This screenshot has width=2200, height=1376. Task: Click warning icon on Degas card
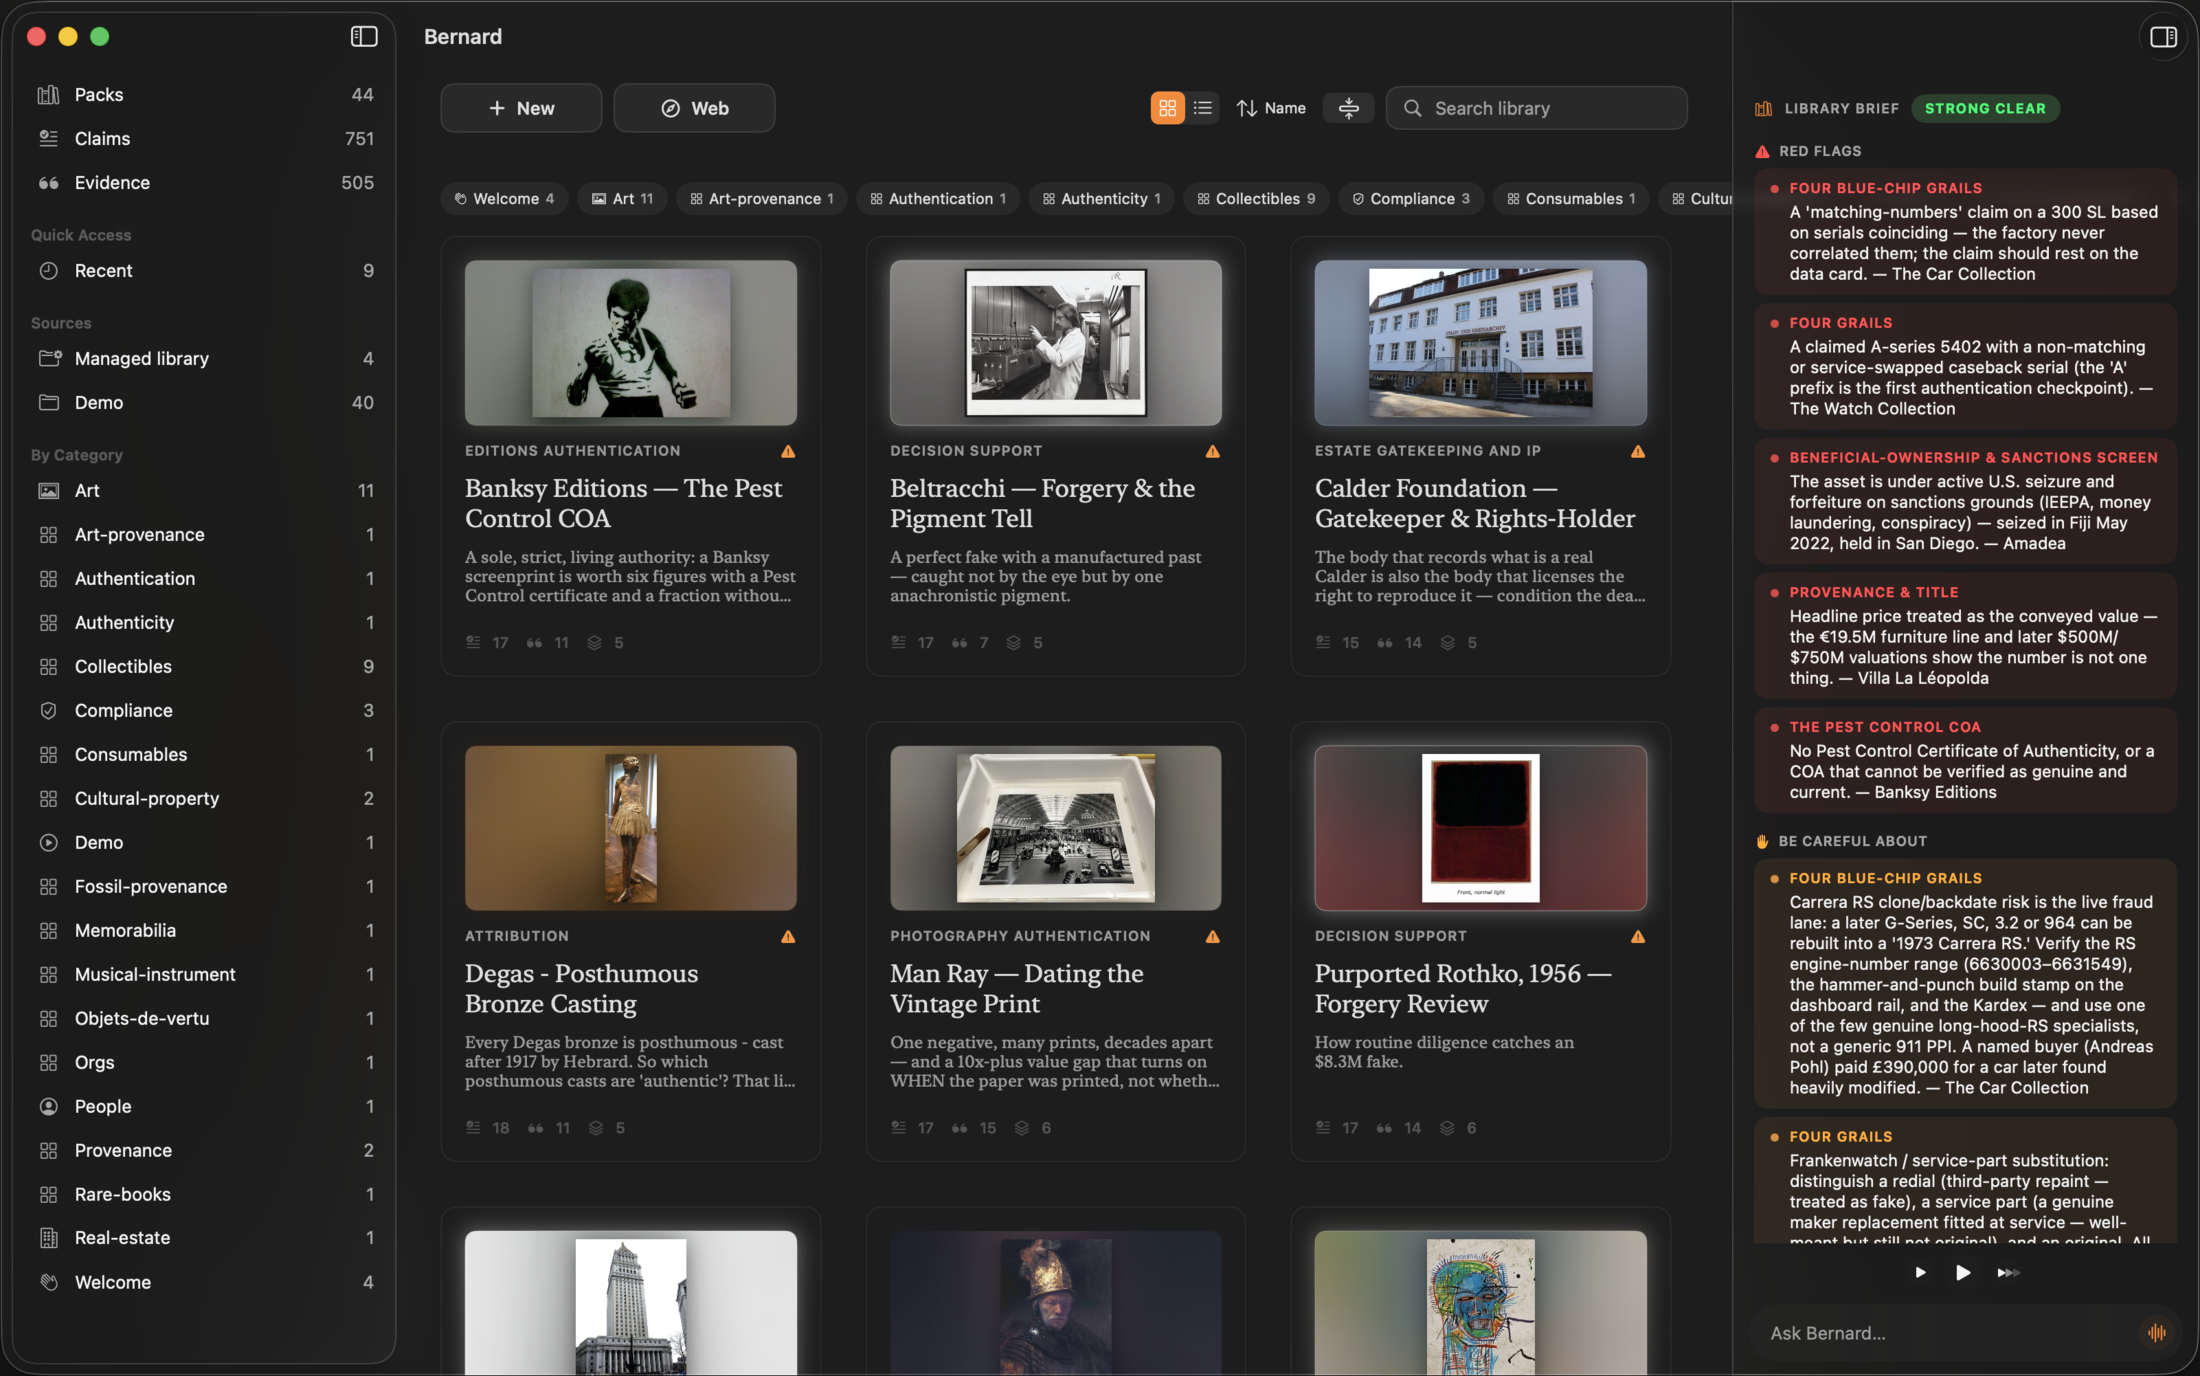tap(788, 937)
